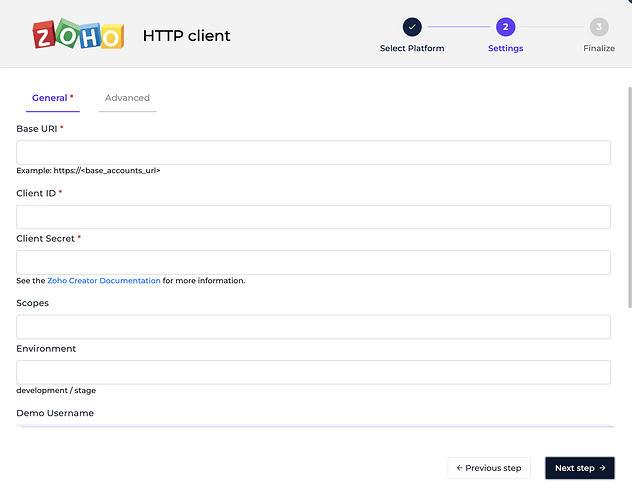The image size is (632, 500).
Task: Click the step 3 Finalize circle
Action: tap(599, 27)
